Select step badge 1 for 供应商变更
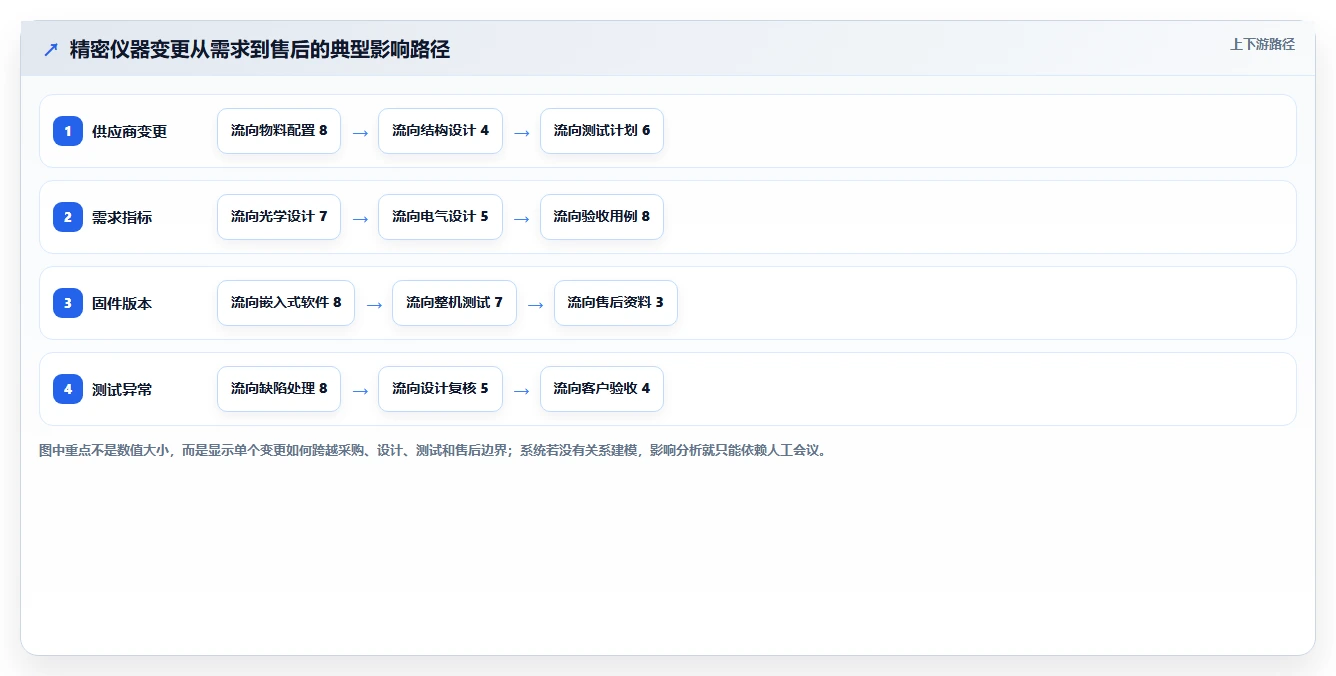 (68, 131)
